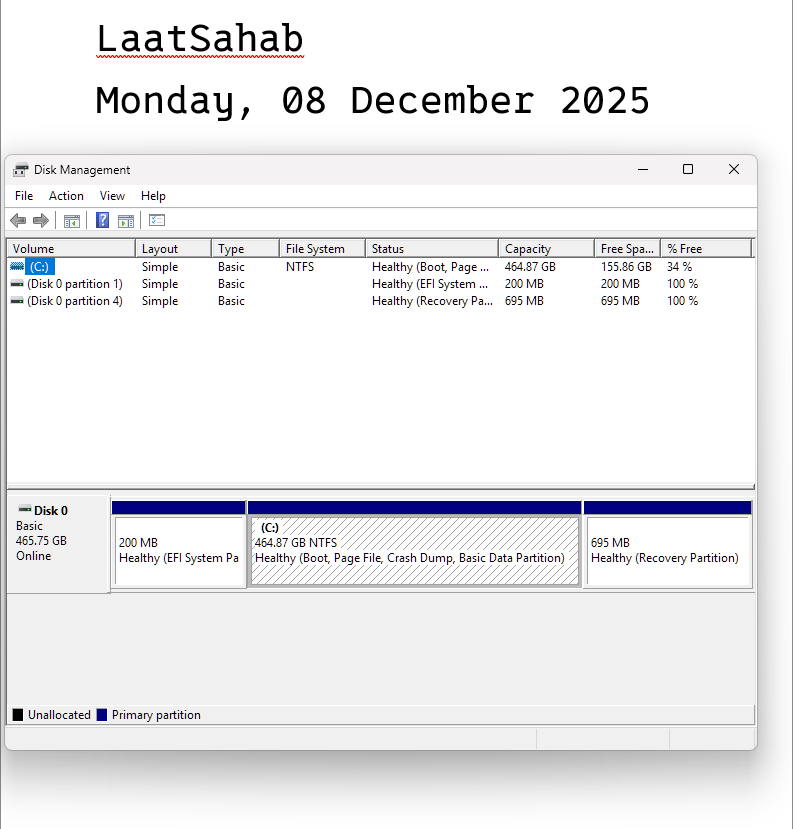Open the Help menu

pos(153,196)
